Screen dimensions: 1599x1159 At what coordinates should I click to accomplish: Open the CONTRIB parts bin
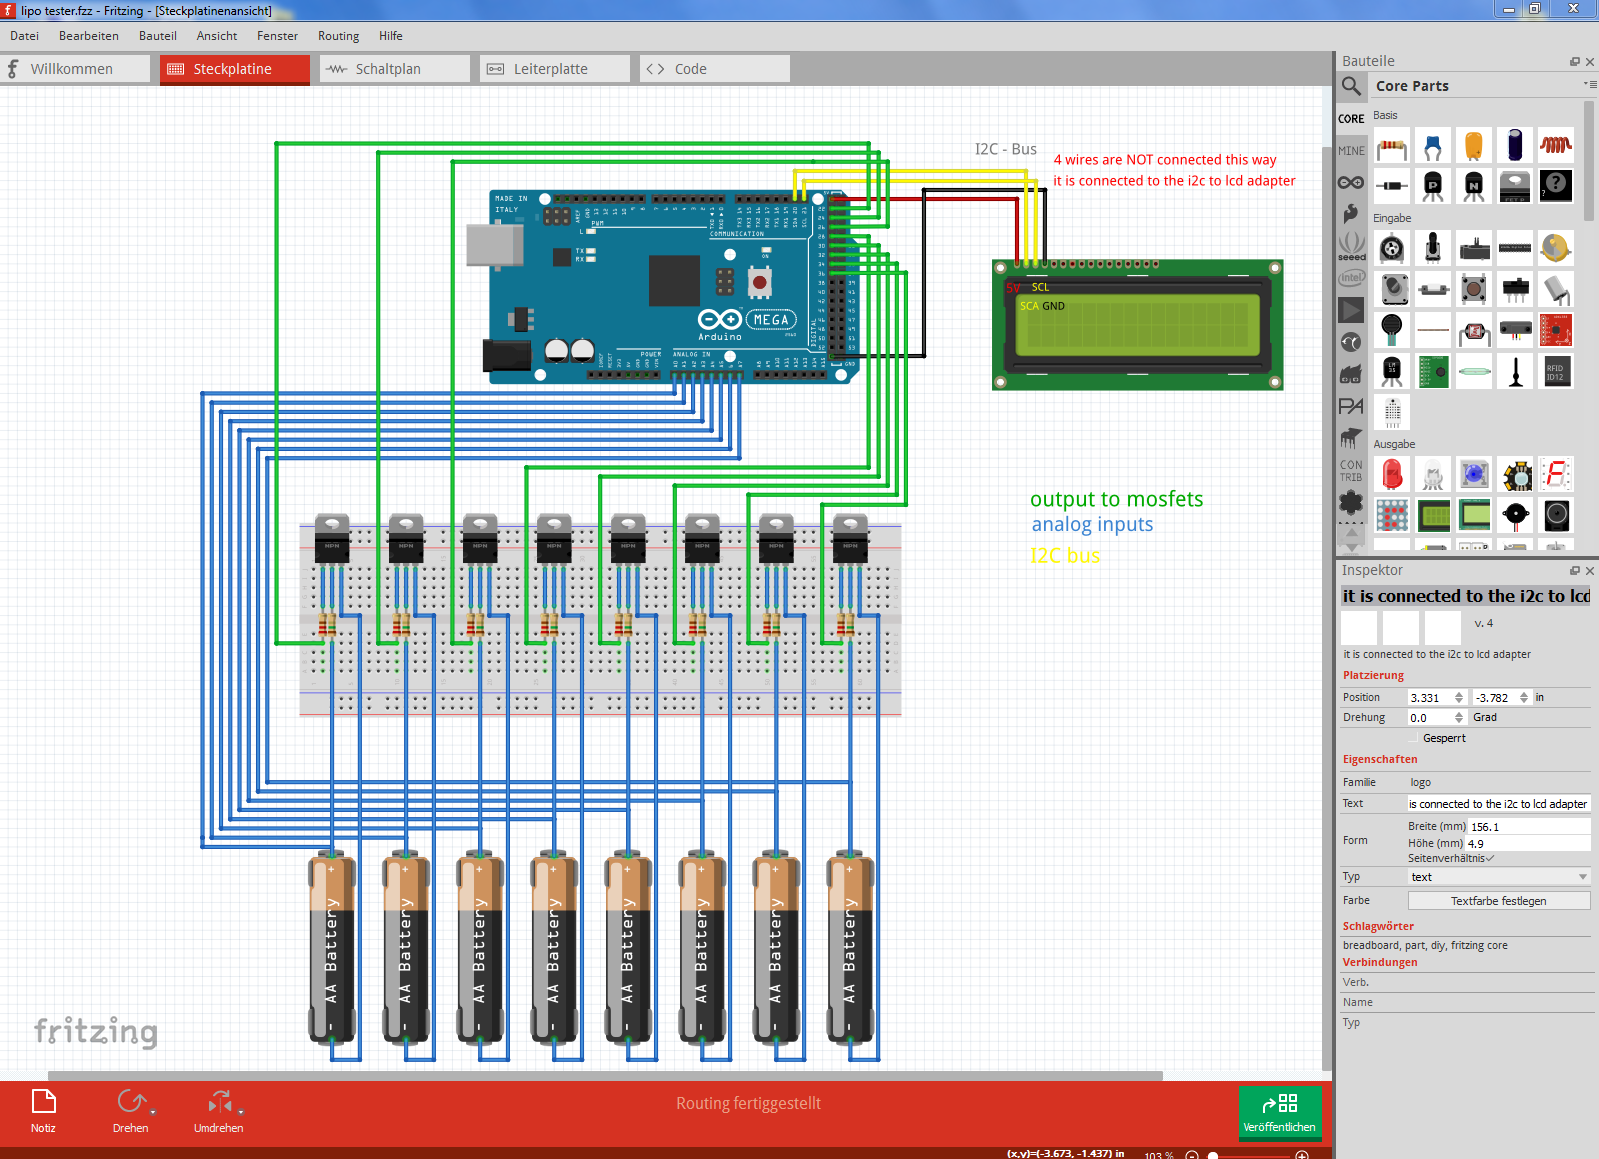[1351, 471]
